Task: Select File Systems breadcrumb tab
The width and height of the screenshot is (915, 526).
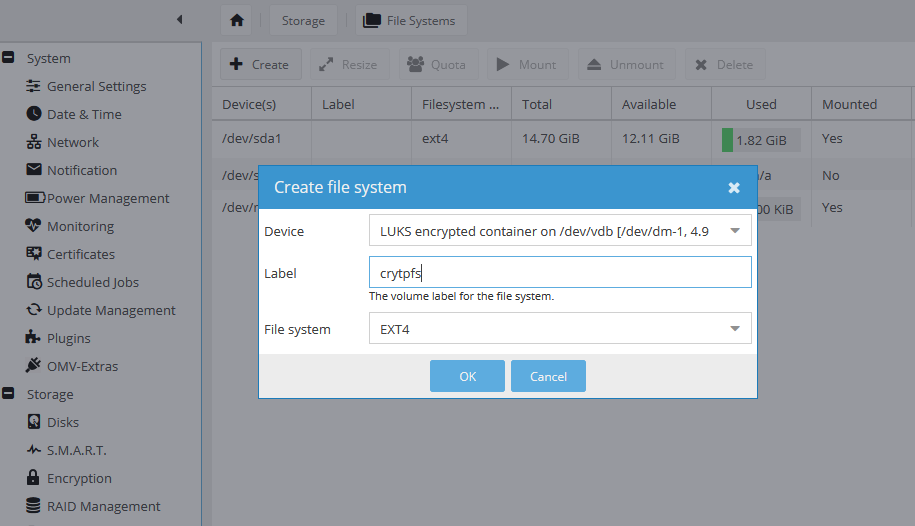Action: (409, 20)
